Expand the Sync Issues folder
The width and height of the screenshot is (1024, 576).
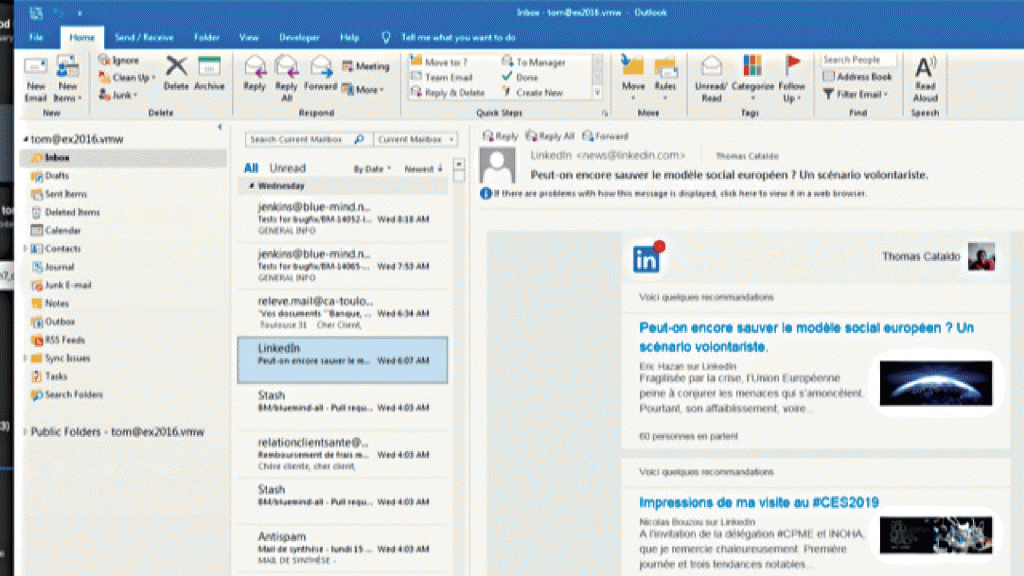point(25,359)
